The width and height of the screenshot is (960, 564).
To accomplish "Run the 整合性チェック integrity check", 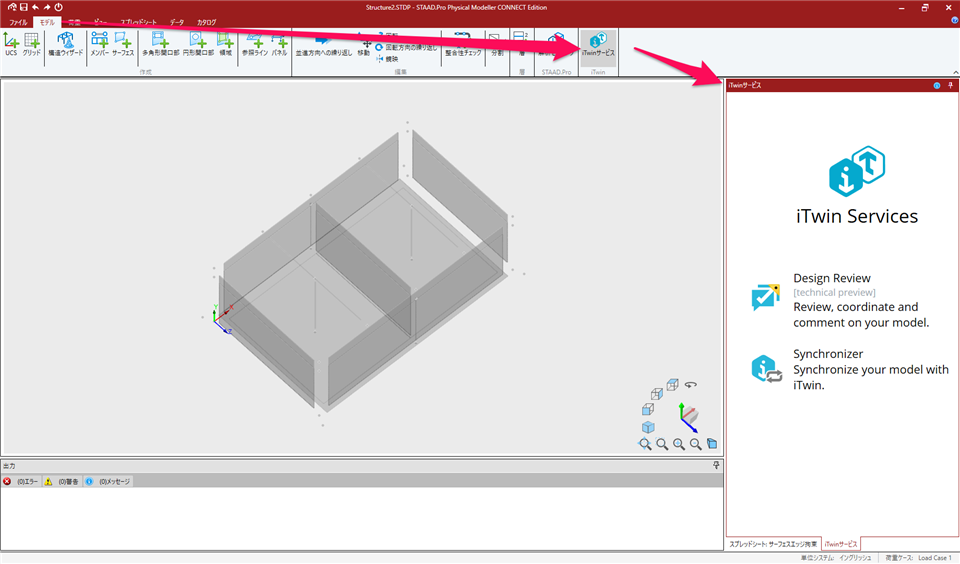I will click(x=463, y=43).
